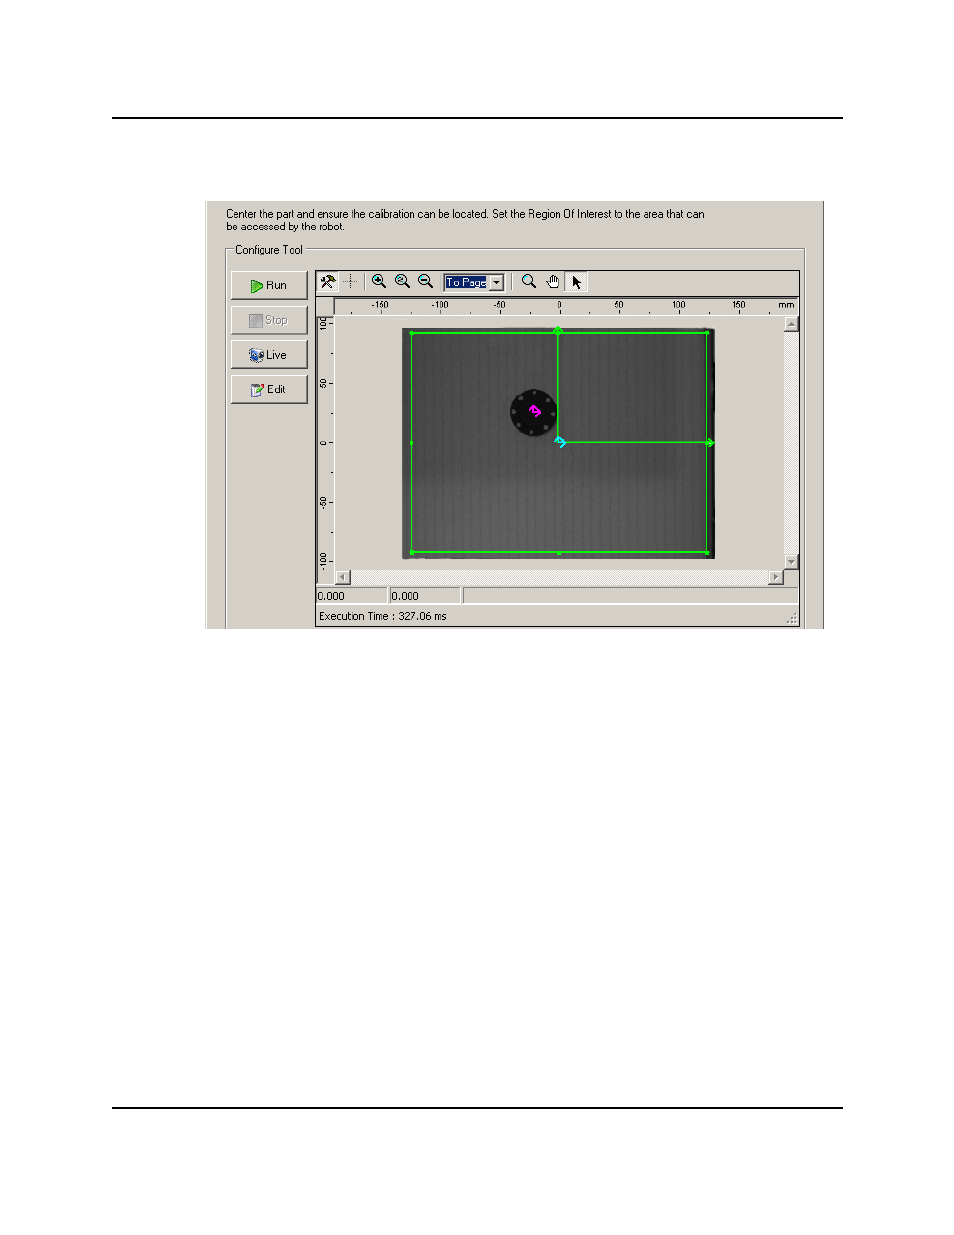Click the Execution Time status text
This screenshot has width=954, height=1235.
point(383,616)
